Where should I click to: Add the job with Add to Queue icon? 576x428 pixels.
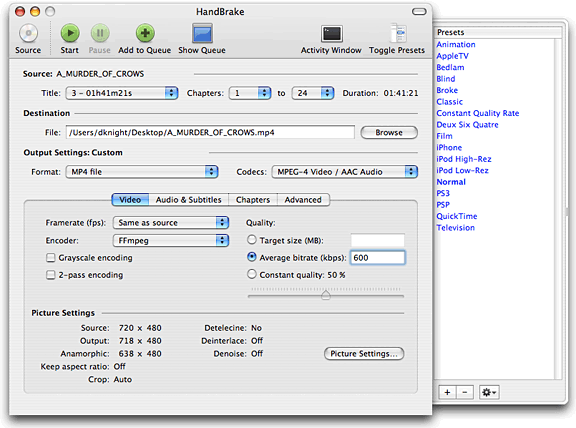click(145, 33)
